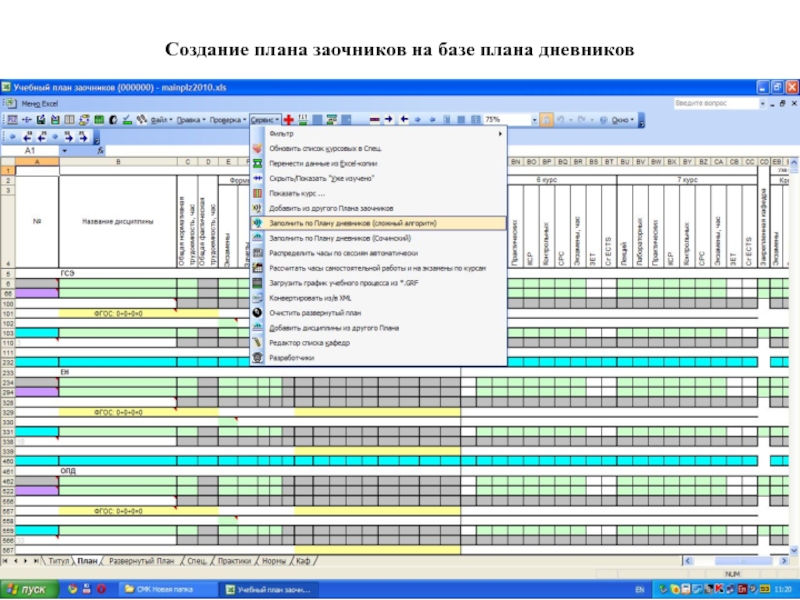Click the red plus icon in the toolbar
The width and height of the screenshot is (800, 600).
click(x=289, y=119)
